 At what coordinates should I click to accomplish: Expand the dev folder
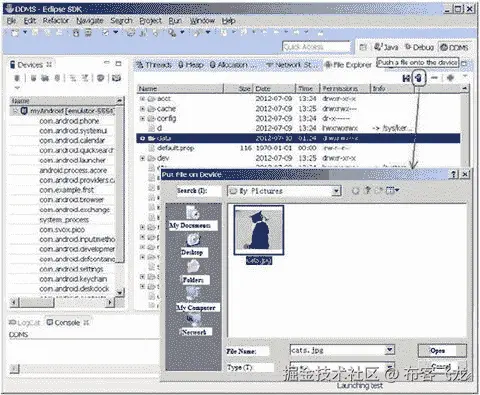(x=142, y=158)
